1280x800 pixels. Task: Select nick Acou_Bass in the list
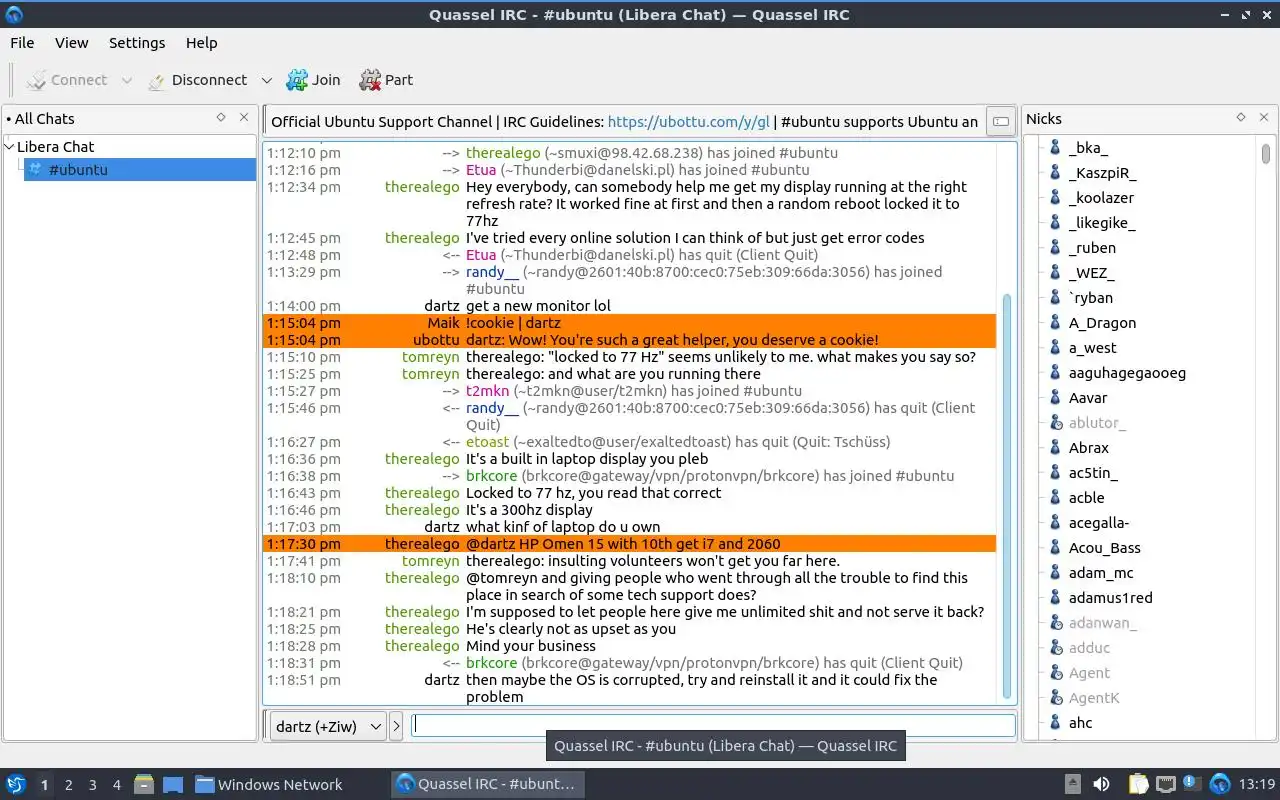coord(1104,548)
